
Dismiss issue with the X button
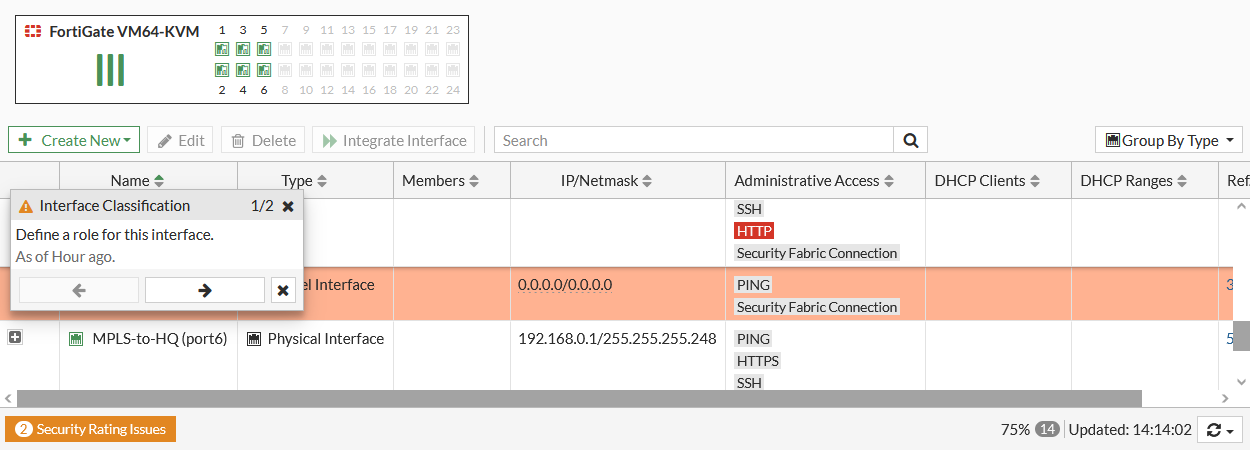tap(283, 290)
